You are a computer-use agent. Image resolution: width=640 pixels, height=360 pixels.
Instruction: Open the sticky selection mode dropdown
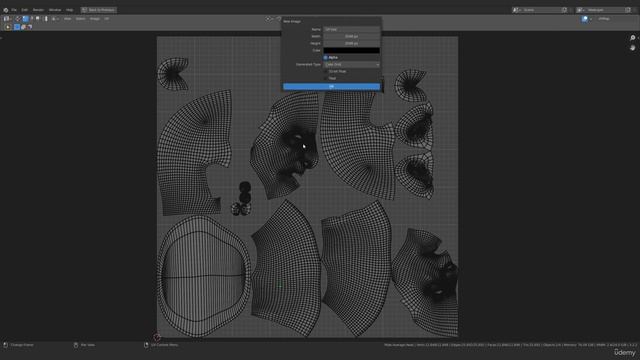click(56, 19)
